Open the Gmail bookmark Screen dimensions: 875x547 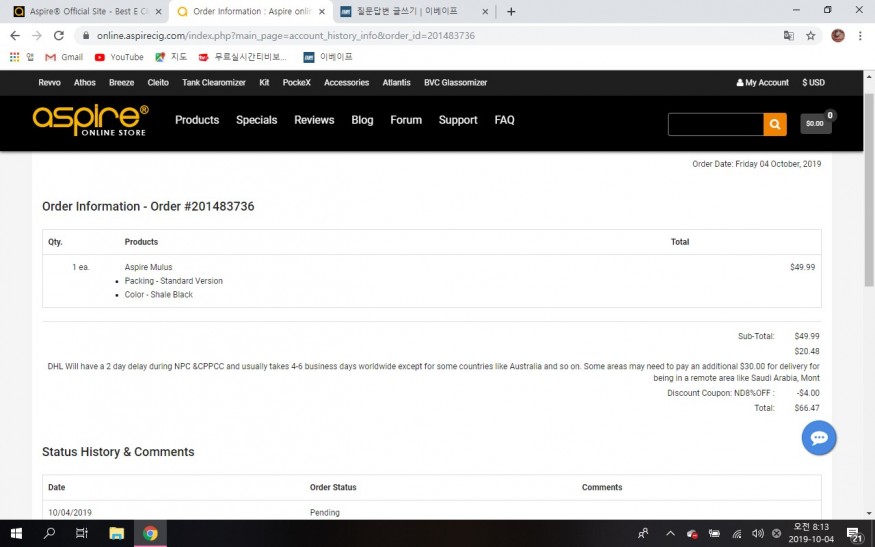pyautogui.click(x=64, y=57)
